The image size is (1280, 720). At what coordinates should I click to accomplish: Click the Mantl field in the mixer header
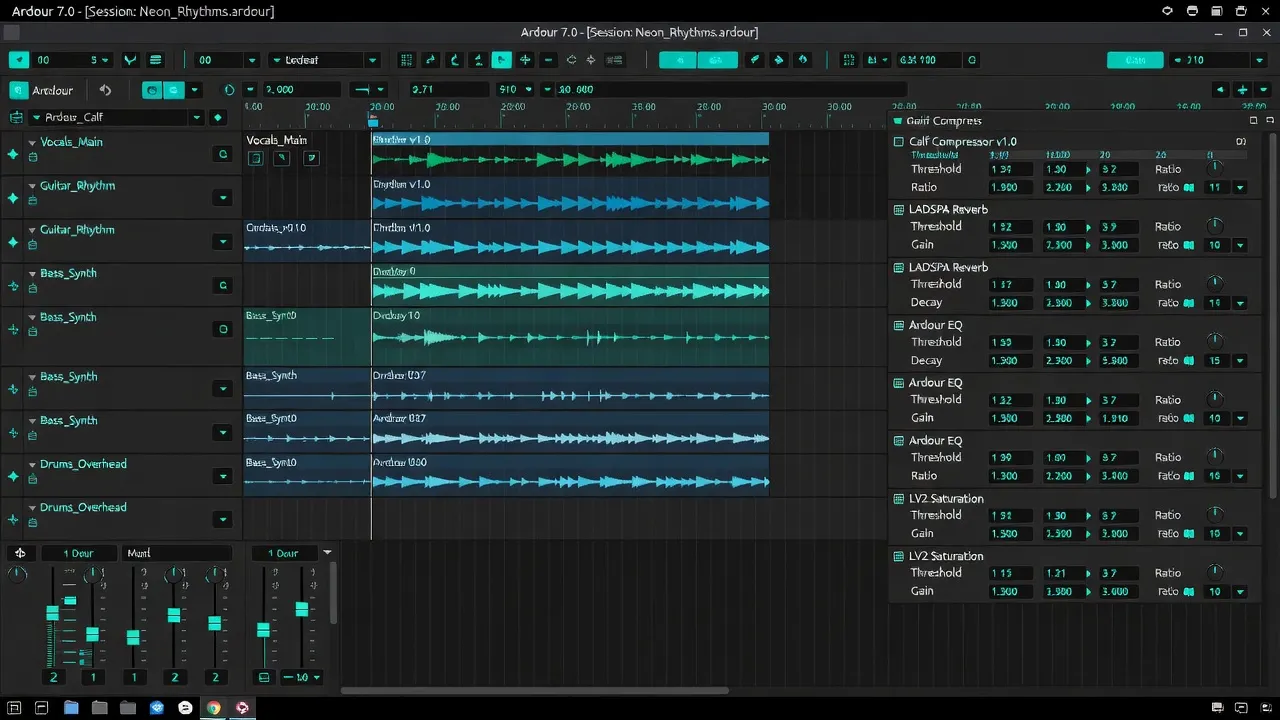[x=177, y=553]
